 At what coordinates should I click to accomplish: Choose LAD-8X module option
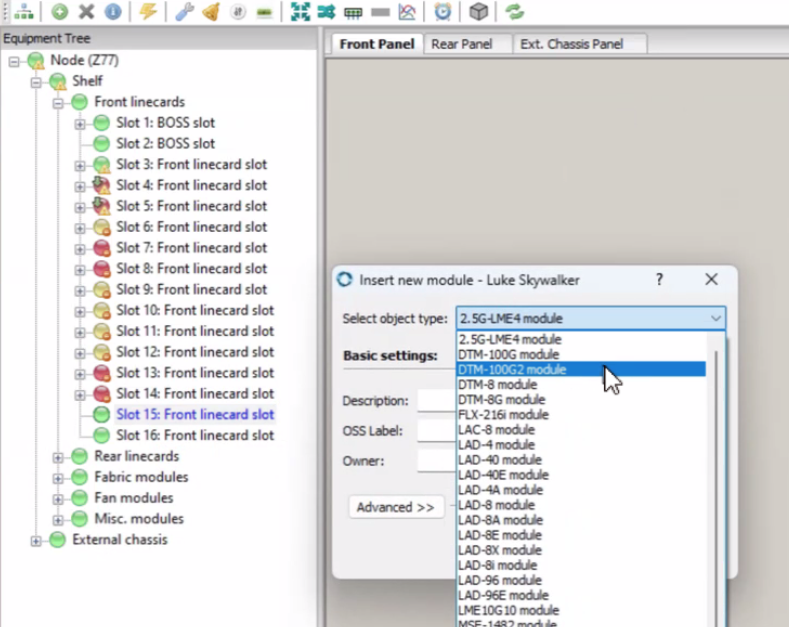point(581,550)
